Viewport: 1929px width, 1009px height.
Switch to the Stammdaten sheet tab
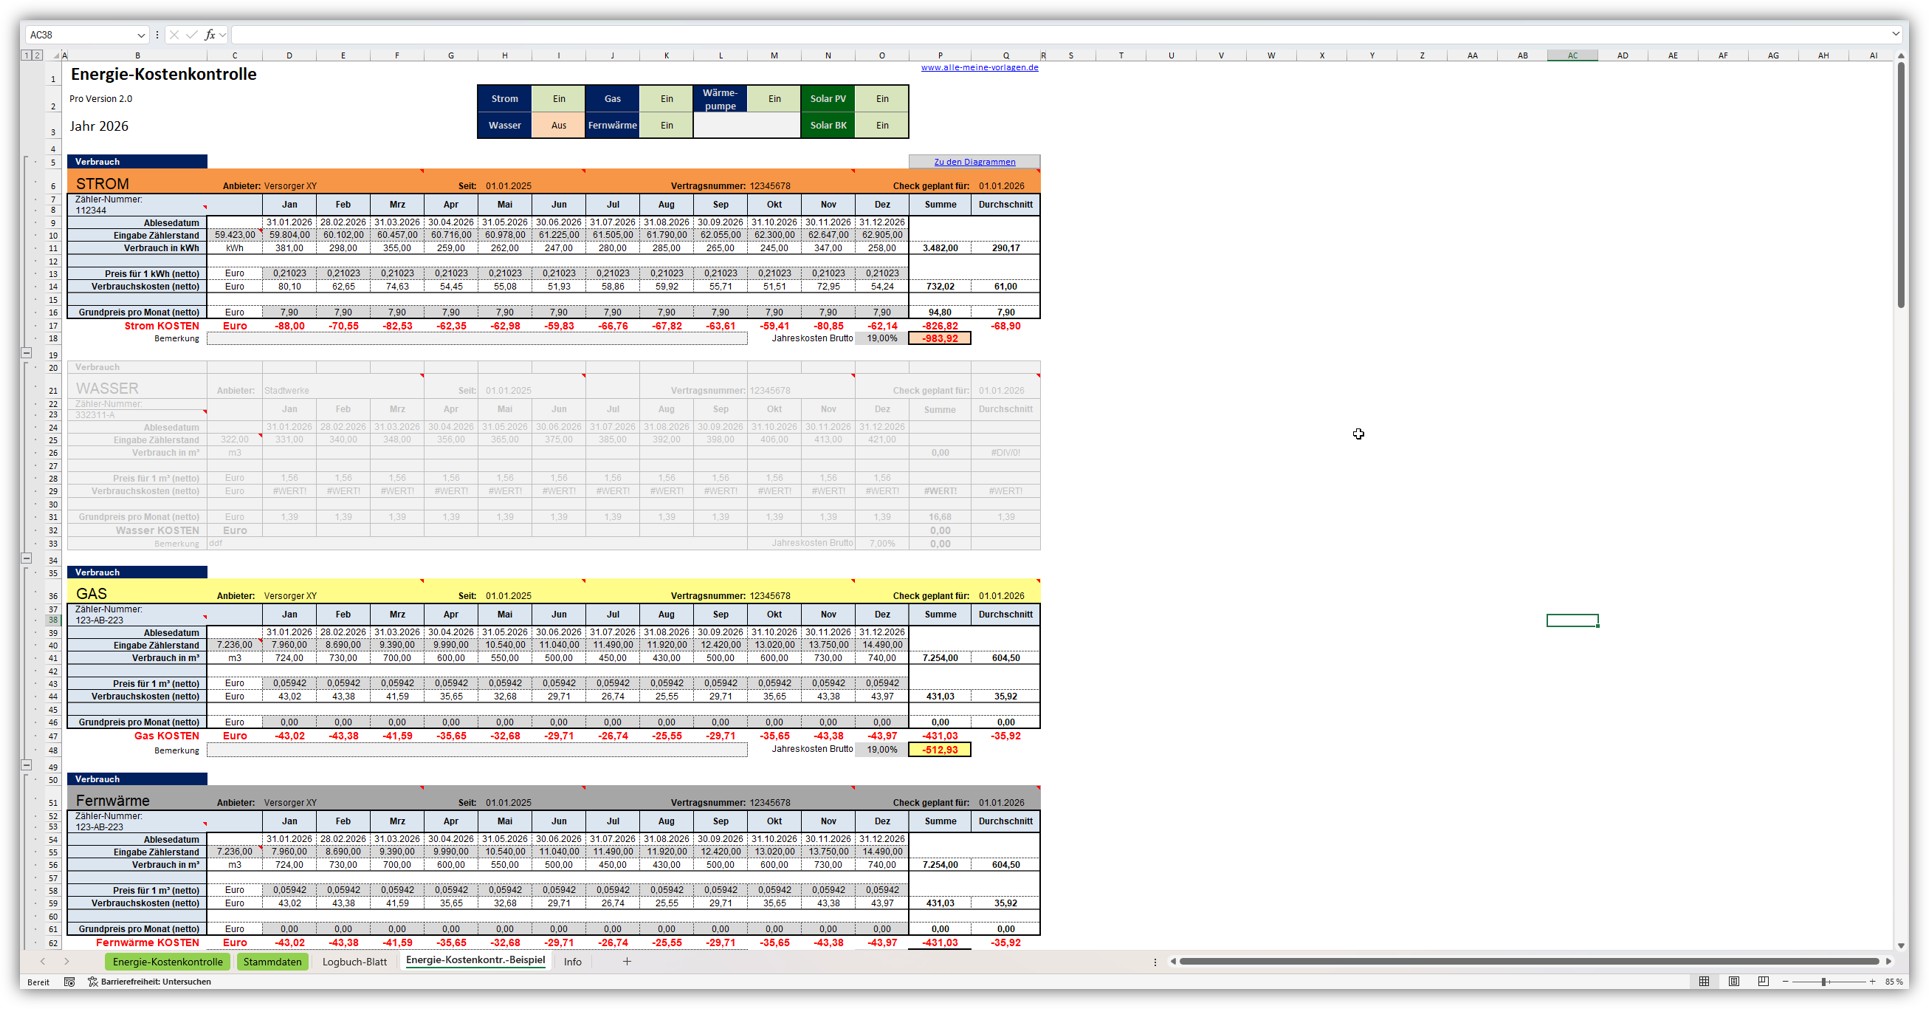click(272, 962)
